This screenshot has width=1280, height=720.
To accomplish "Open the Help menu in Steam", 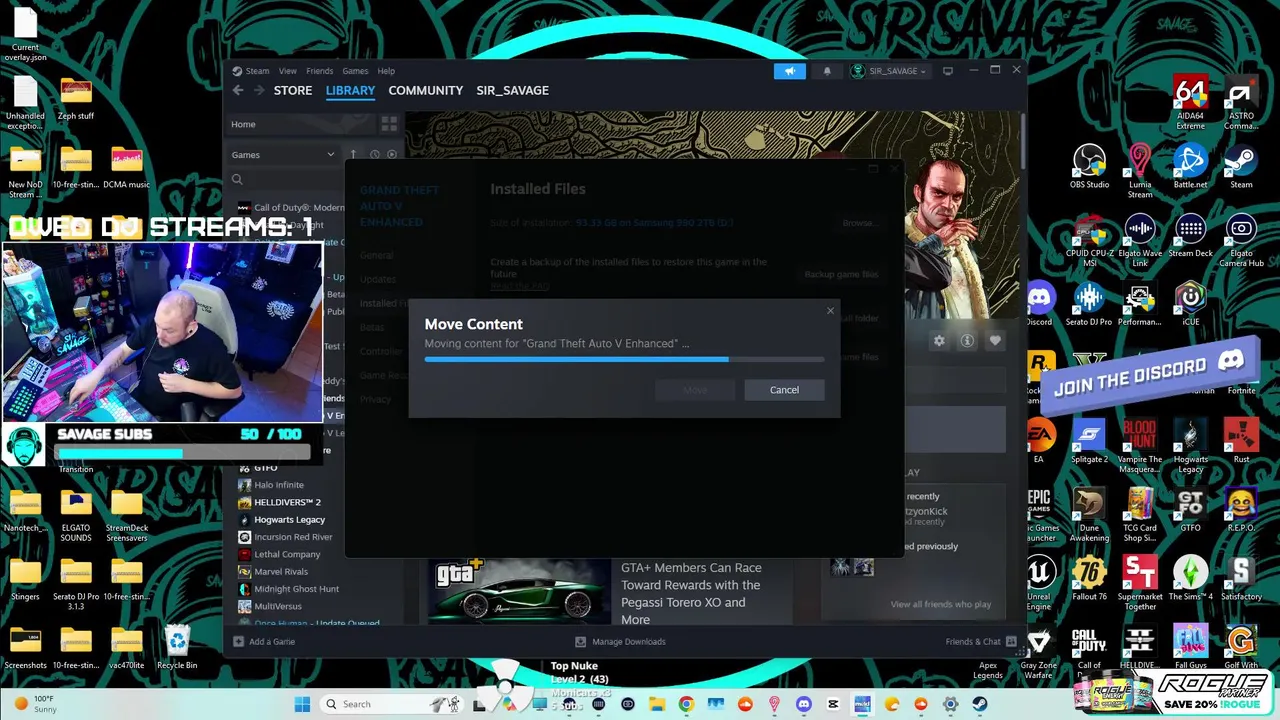I will click(x=386, y=71).
